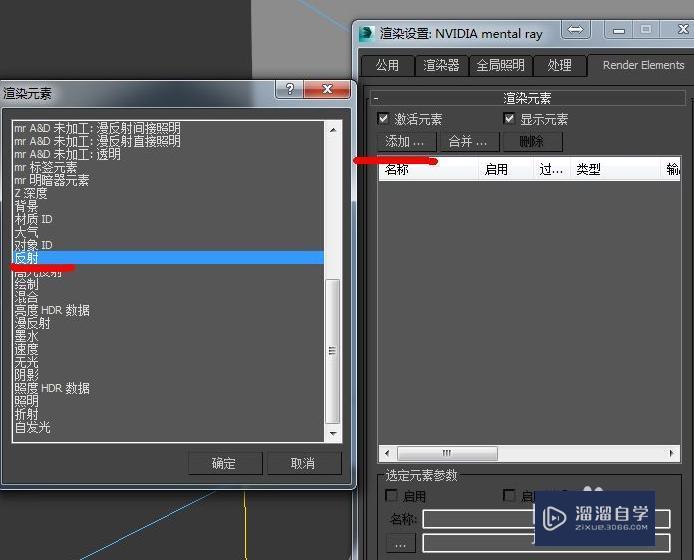Click the vertical scrollbar thumb in element list
Screen dimensions: 694x560
coord(332,351)
